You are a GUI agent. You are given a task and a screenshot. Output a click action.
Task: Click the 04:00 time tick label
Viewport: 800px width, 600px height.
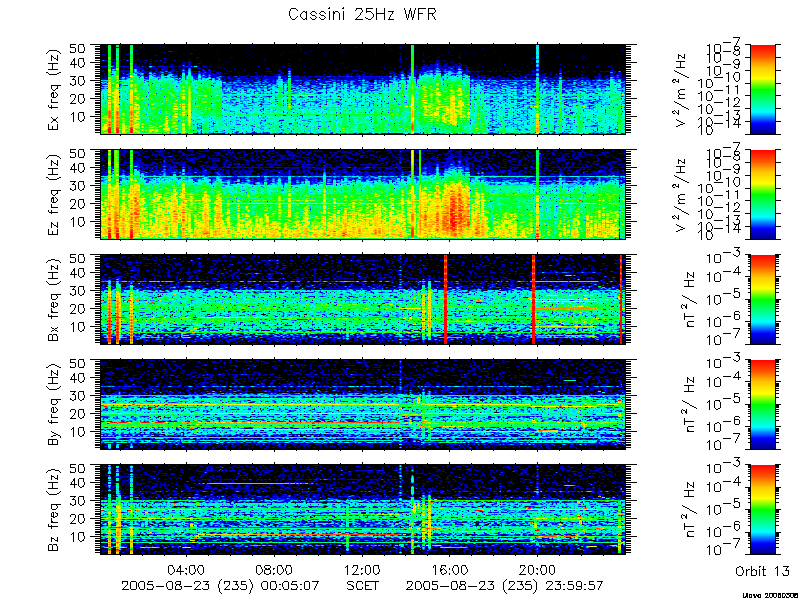[186, 569]
